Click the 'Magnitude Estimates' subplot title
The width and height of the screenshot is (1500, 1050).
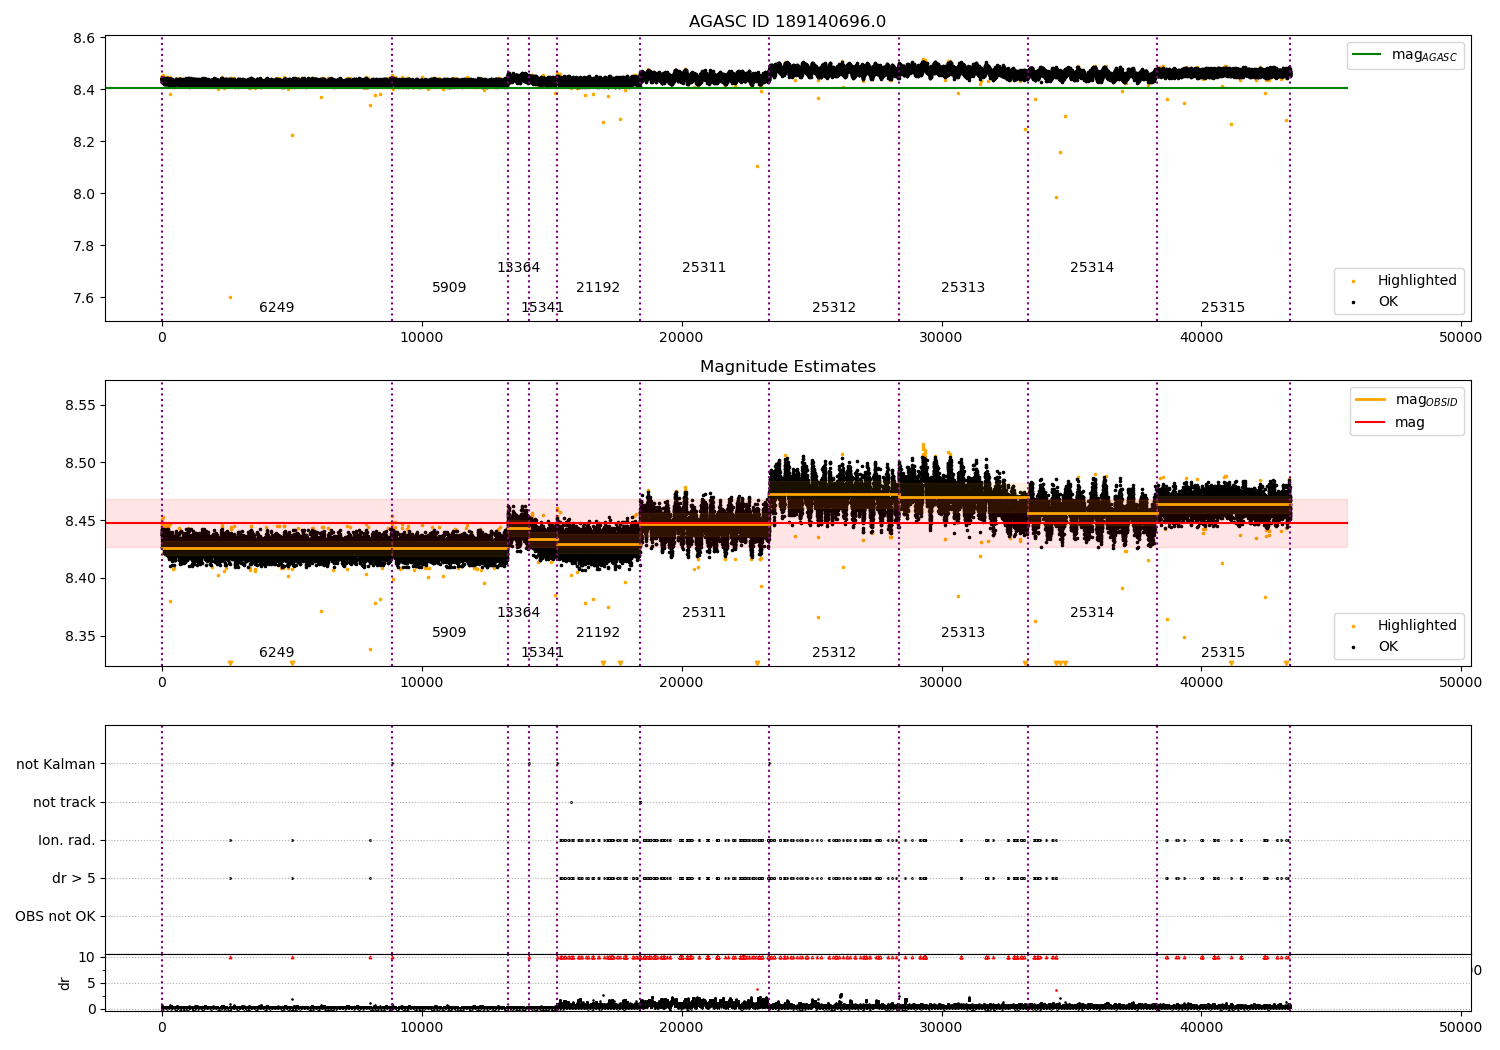pos(787,367)
